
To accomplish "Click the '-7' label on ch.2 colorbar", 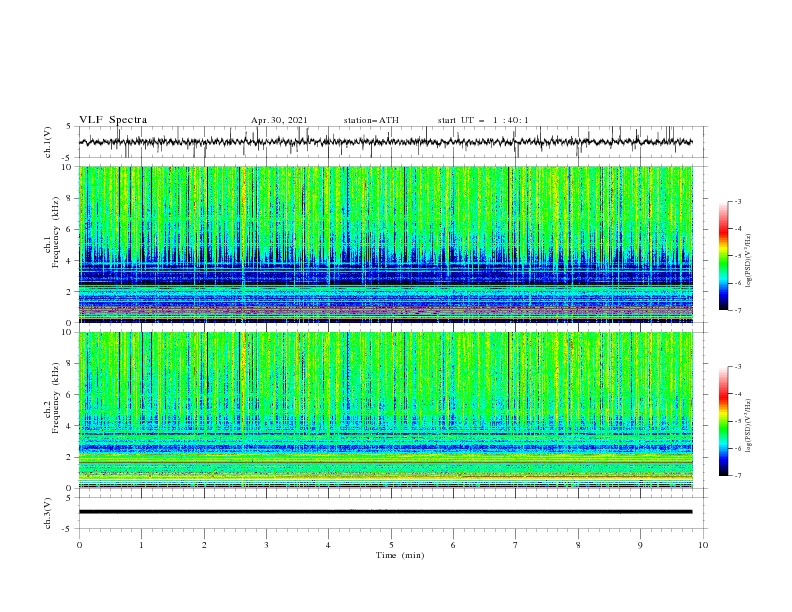I will pyautogui.click(x=737, y=475).
